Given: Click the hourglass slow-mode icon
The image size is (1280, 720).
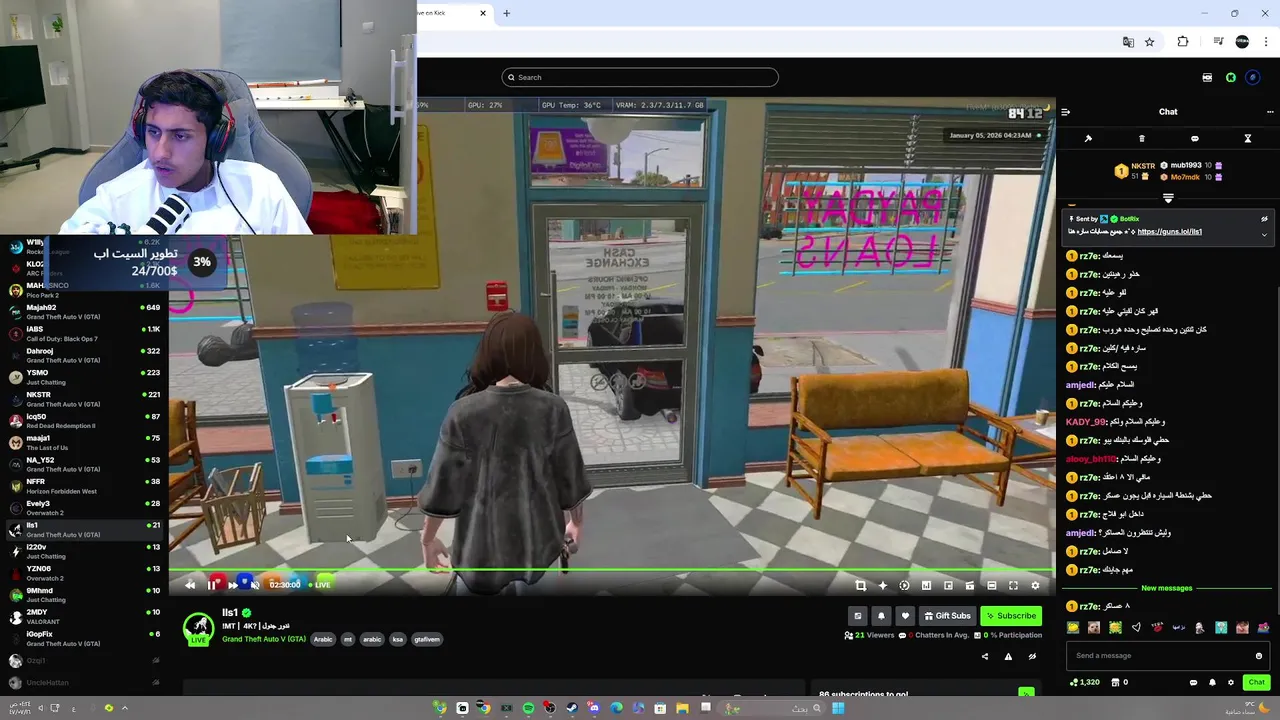Looking at the screenshot, I should pos(1247,139).
